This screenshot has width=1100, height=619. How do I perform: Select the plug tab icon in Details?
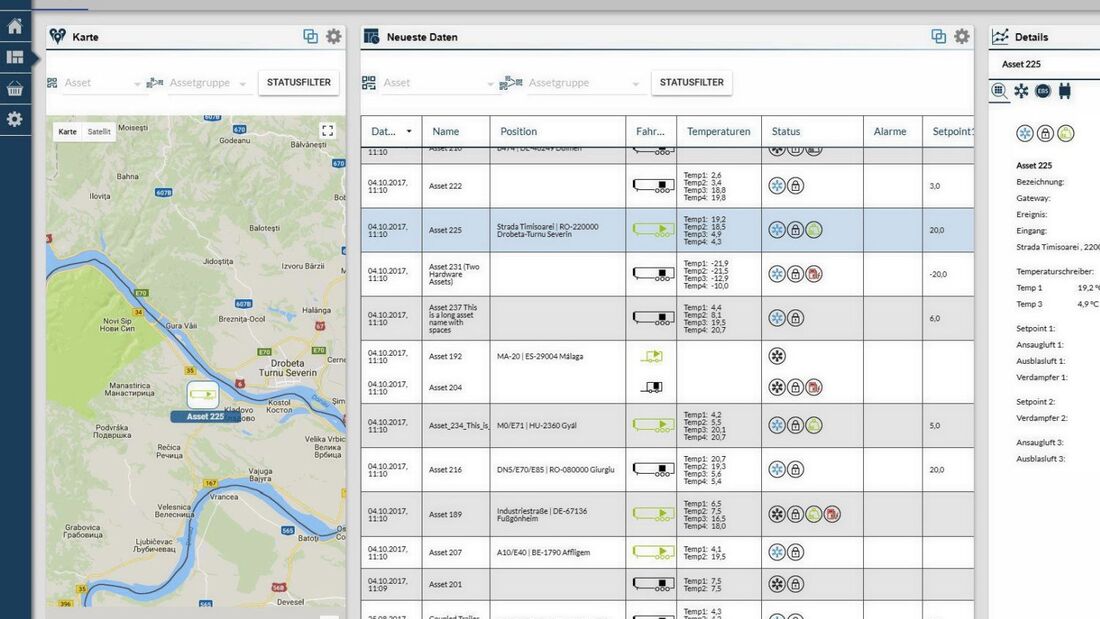pyautogui.click(x=1065, y=91)
